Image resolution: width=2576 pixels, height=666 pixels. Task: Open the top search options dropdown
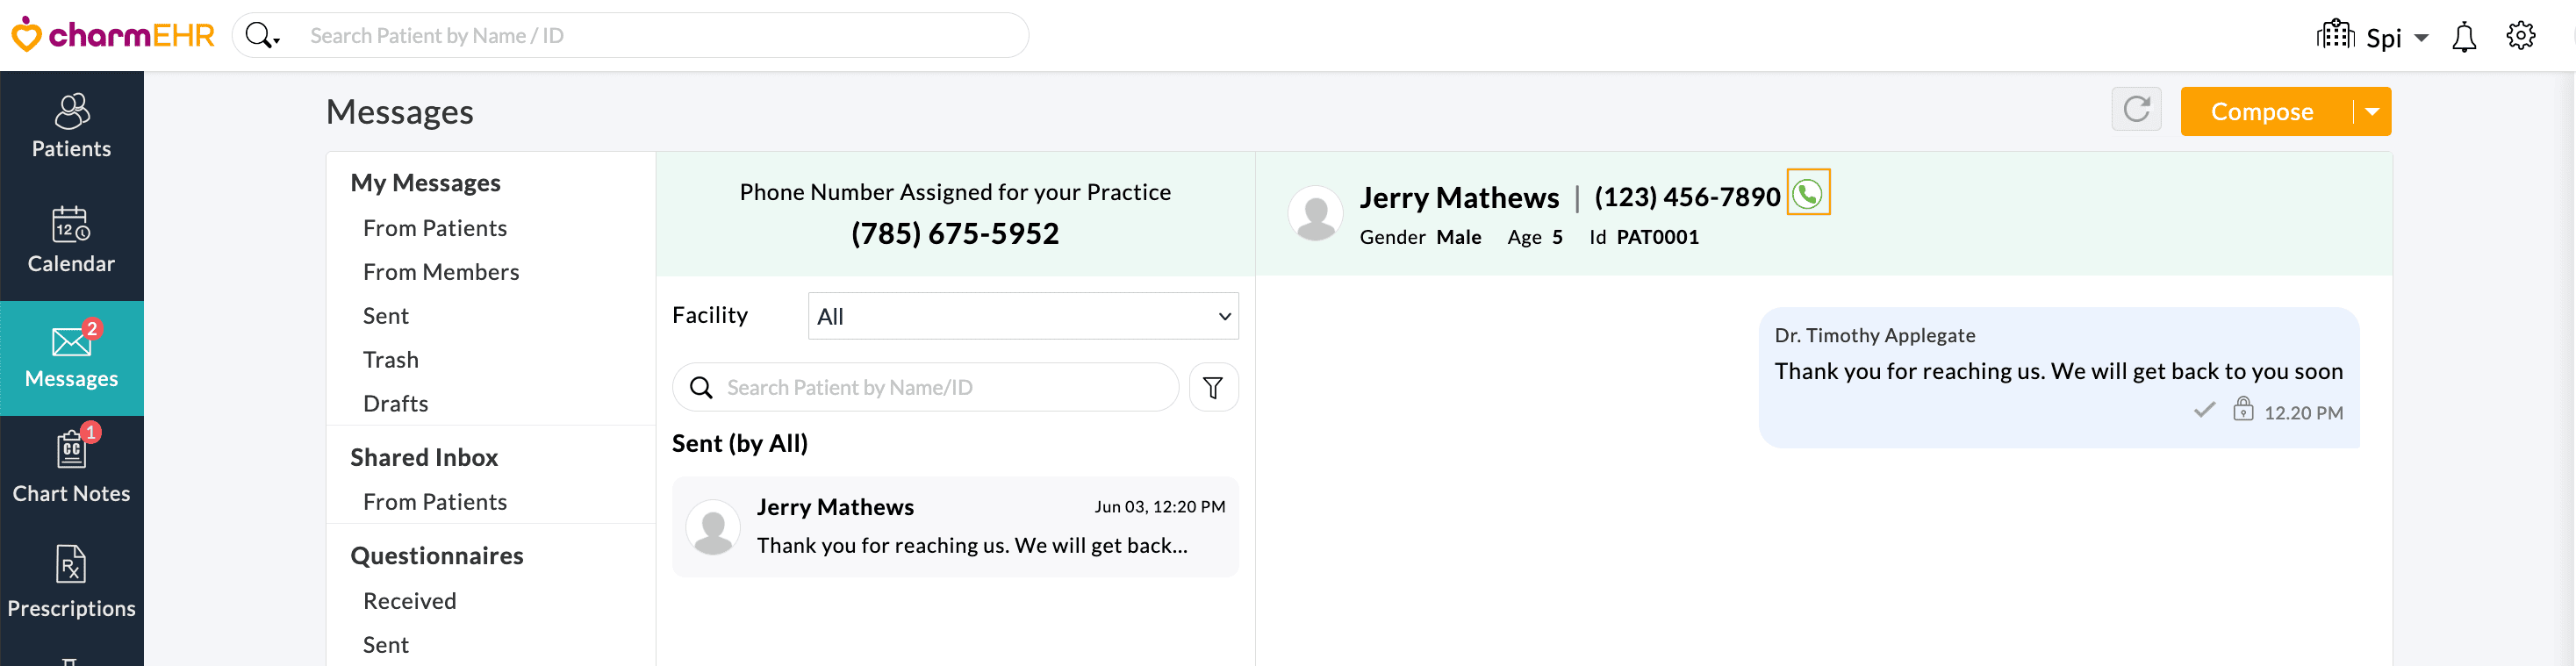tap(263, 36)
